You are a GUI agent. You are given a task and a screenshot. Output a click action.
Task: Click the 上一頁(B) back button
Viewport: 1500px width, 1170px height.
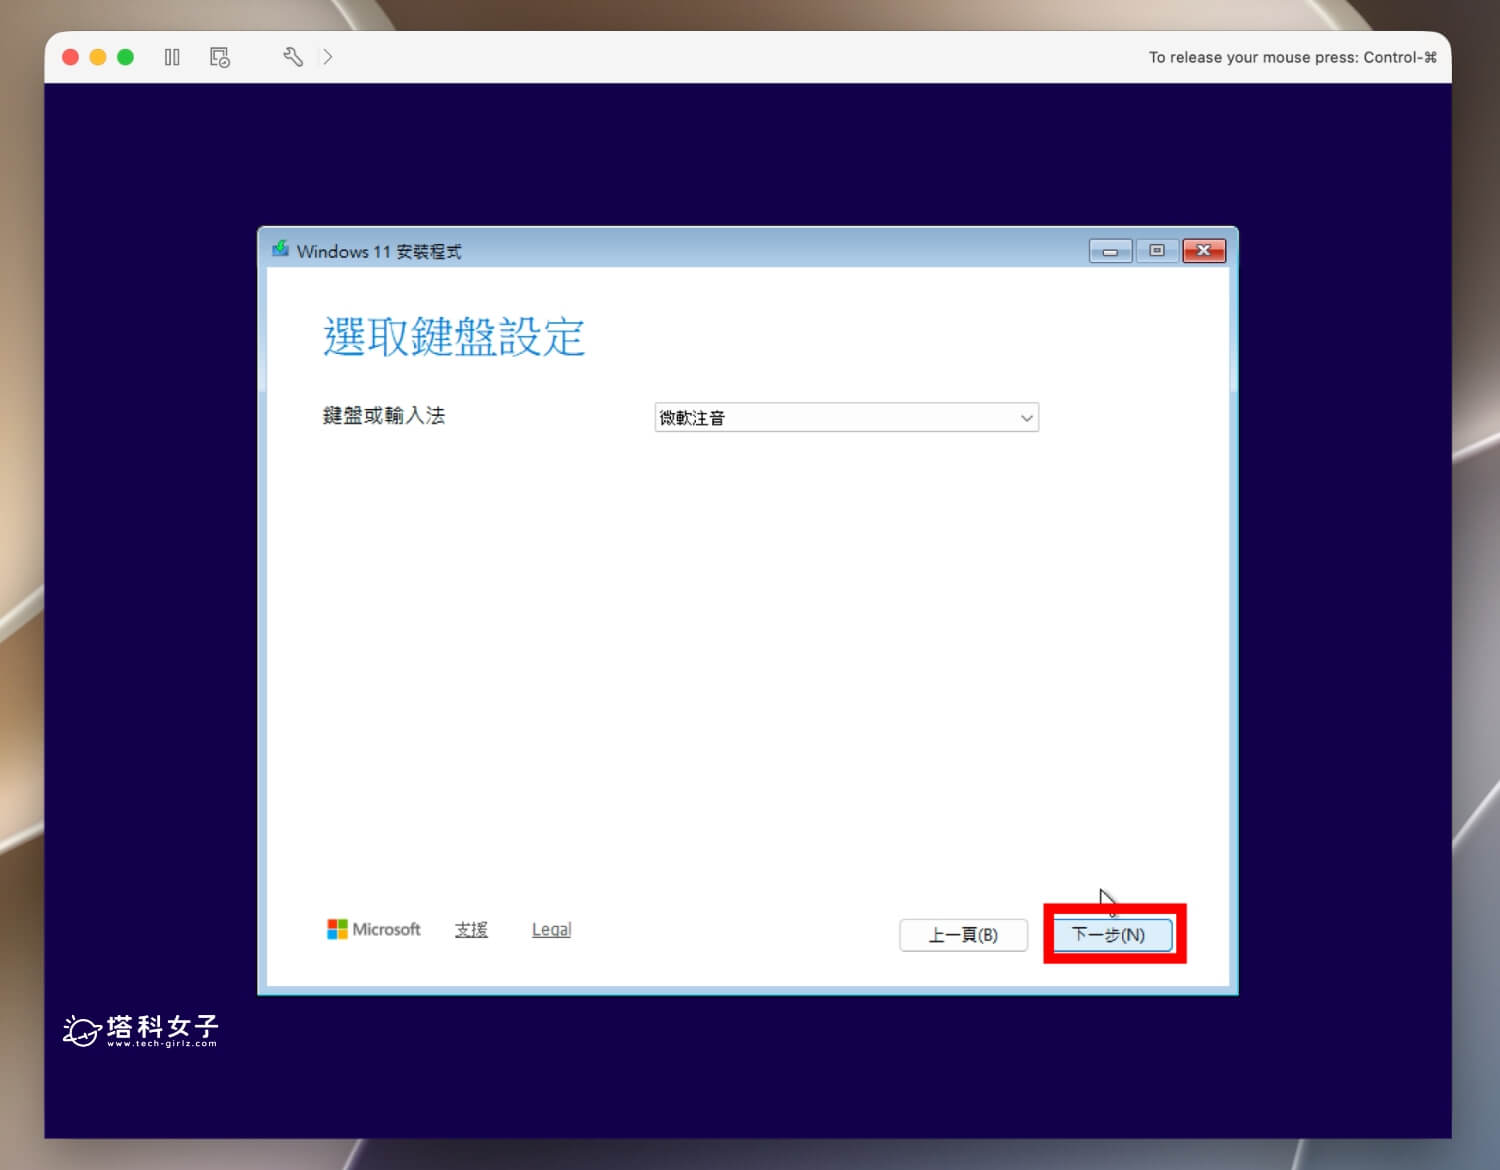[963, 934]
